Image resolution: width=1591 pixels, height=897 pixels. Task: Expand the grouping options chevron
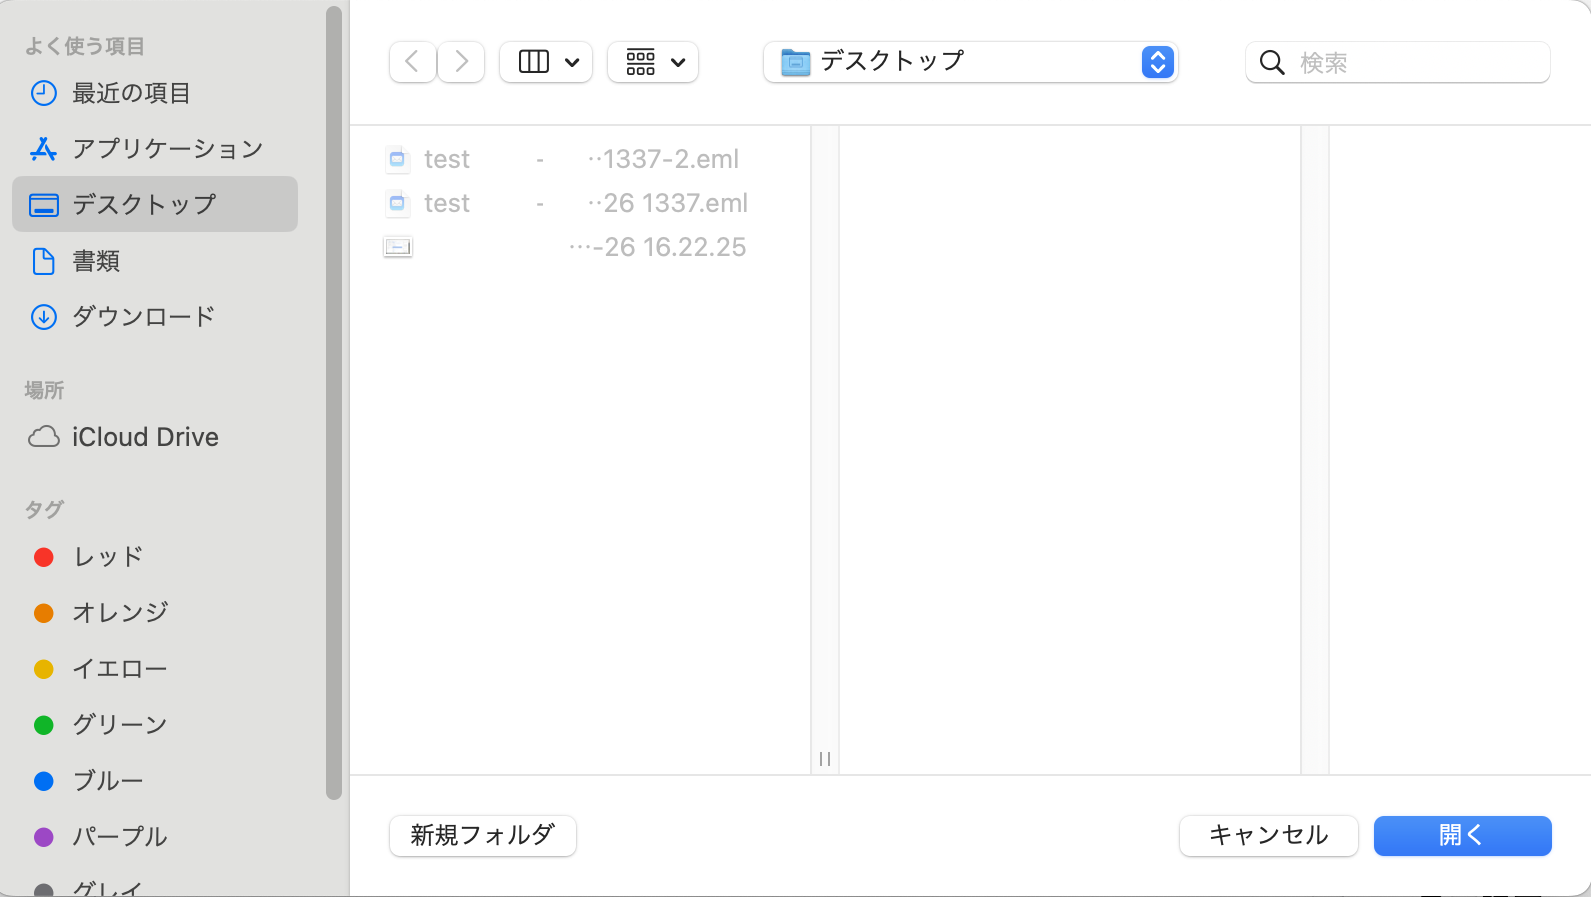point(678,62)
